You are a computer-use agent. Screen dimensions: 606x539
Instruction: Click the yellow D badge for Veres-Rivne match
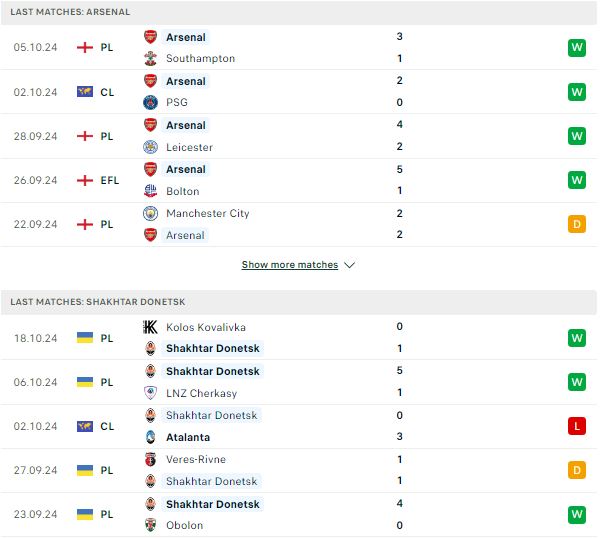(577, 470)
